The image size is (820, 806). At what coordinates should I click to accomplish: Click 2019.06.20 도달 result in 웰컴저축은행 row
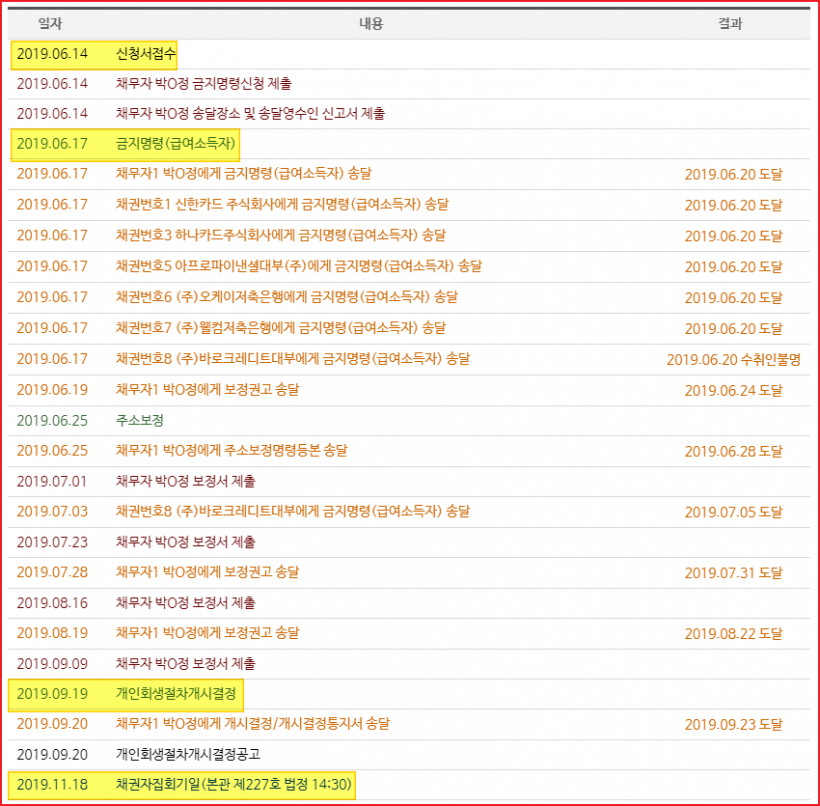point(734,329)
